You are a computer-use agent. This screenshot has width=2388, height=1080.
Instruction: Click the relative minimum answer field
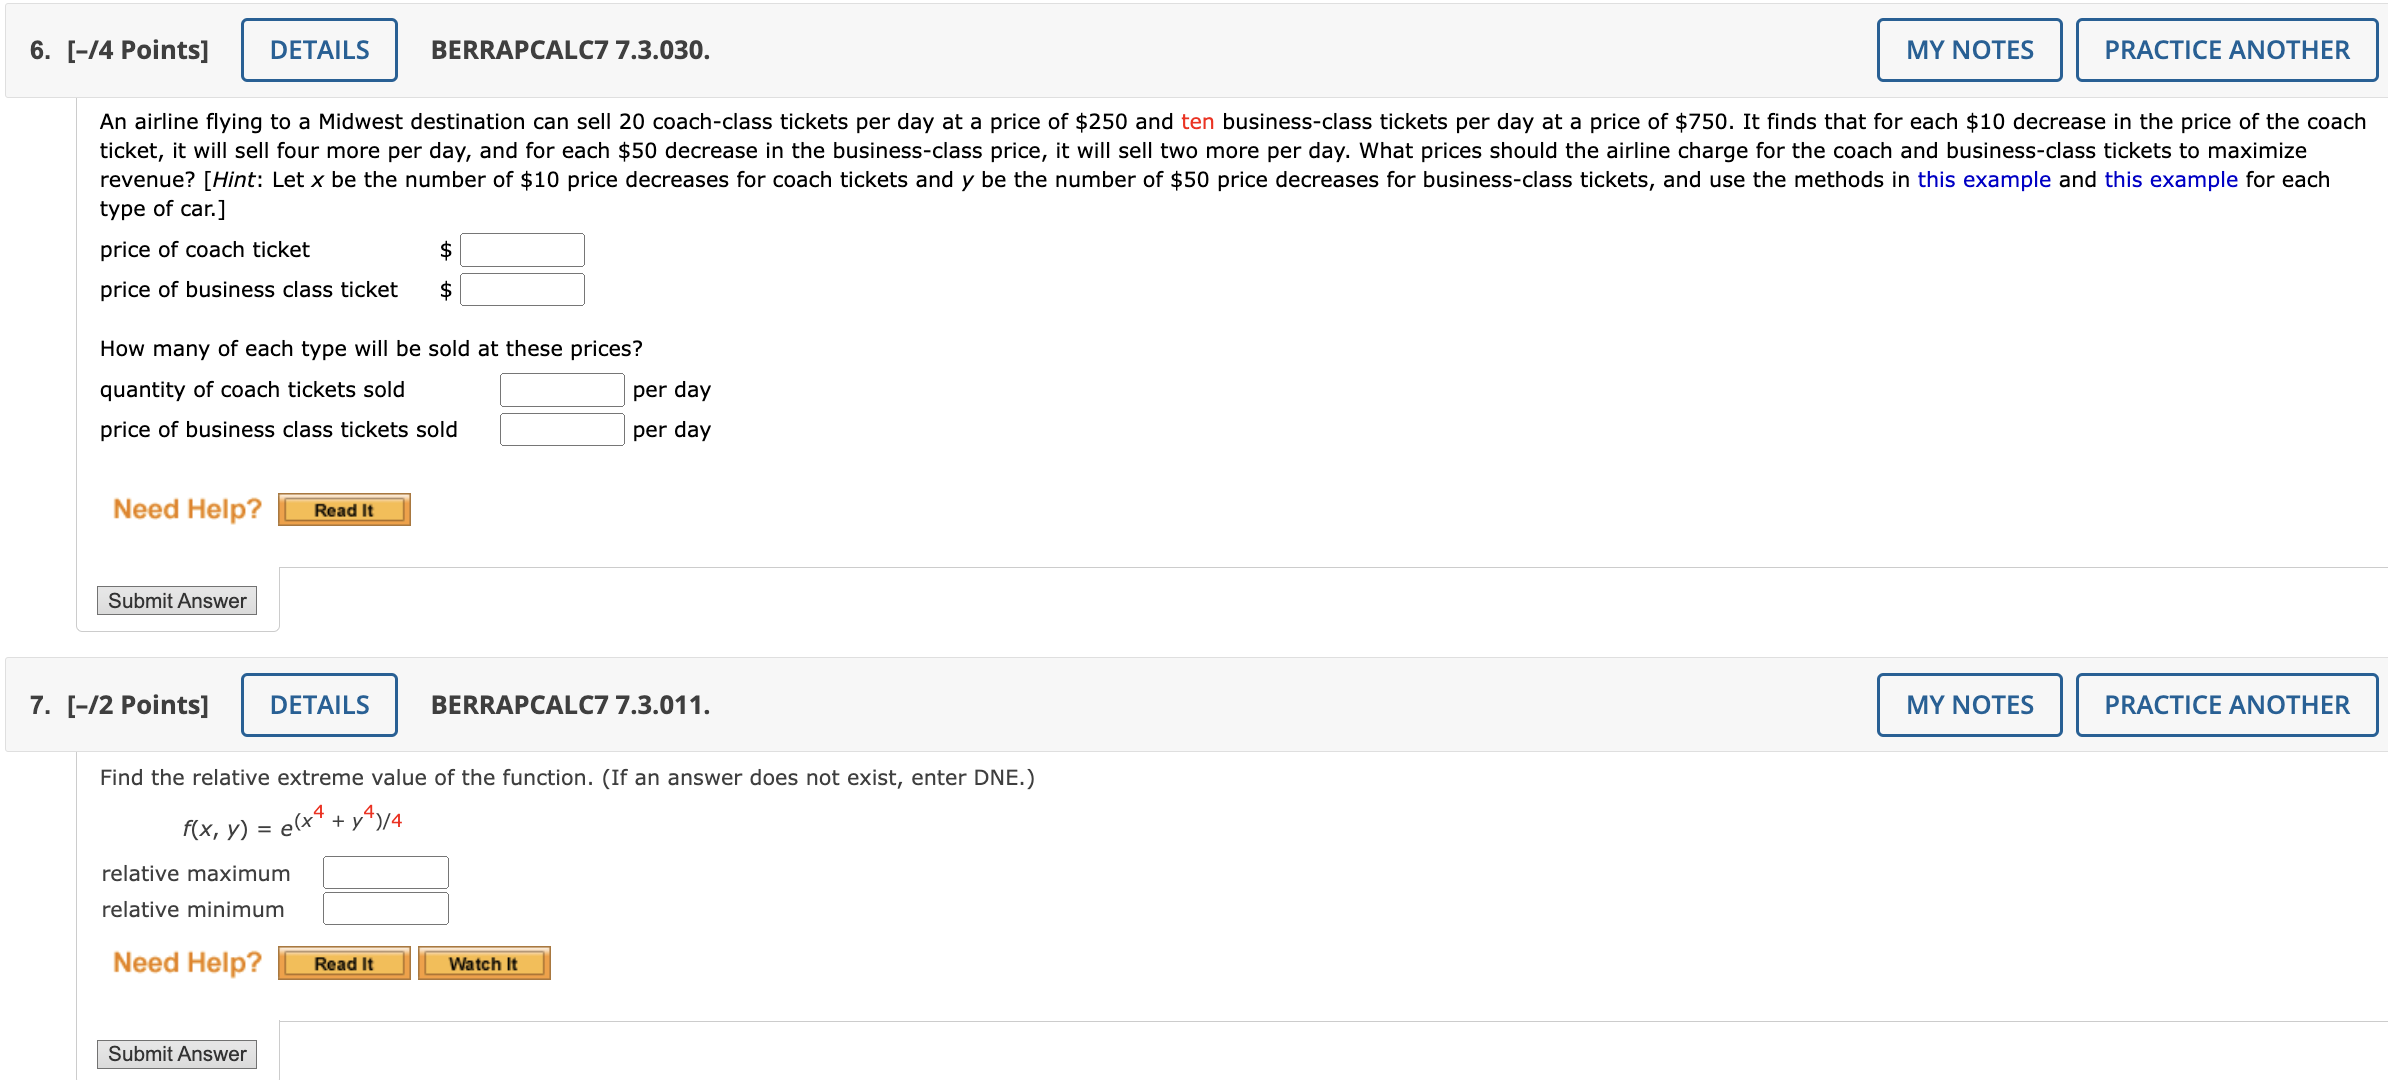[385, 909]
